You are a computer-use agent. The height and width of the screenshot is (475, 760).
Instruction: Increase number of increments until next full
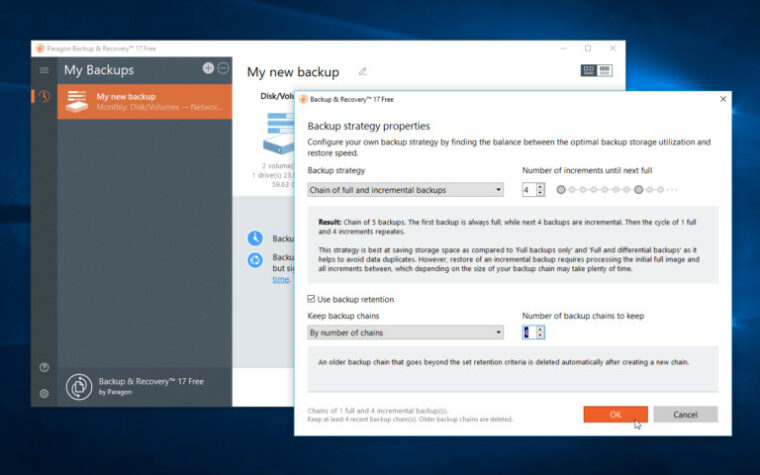point(540,186)
